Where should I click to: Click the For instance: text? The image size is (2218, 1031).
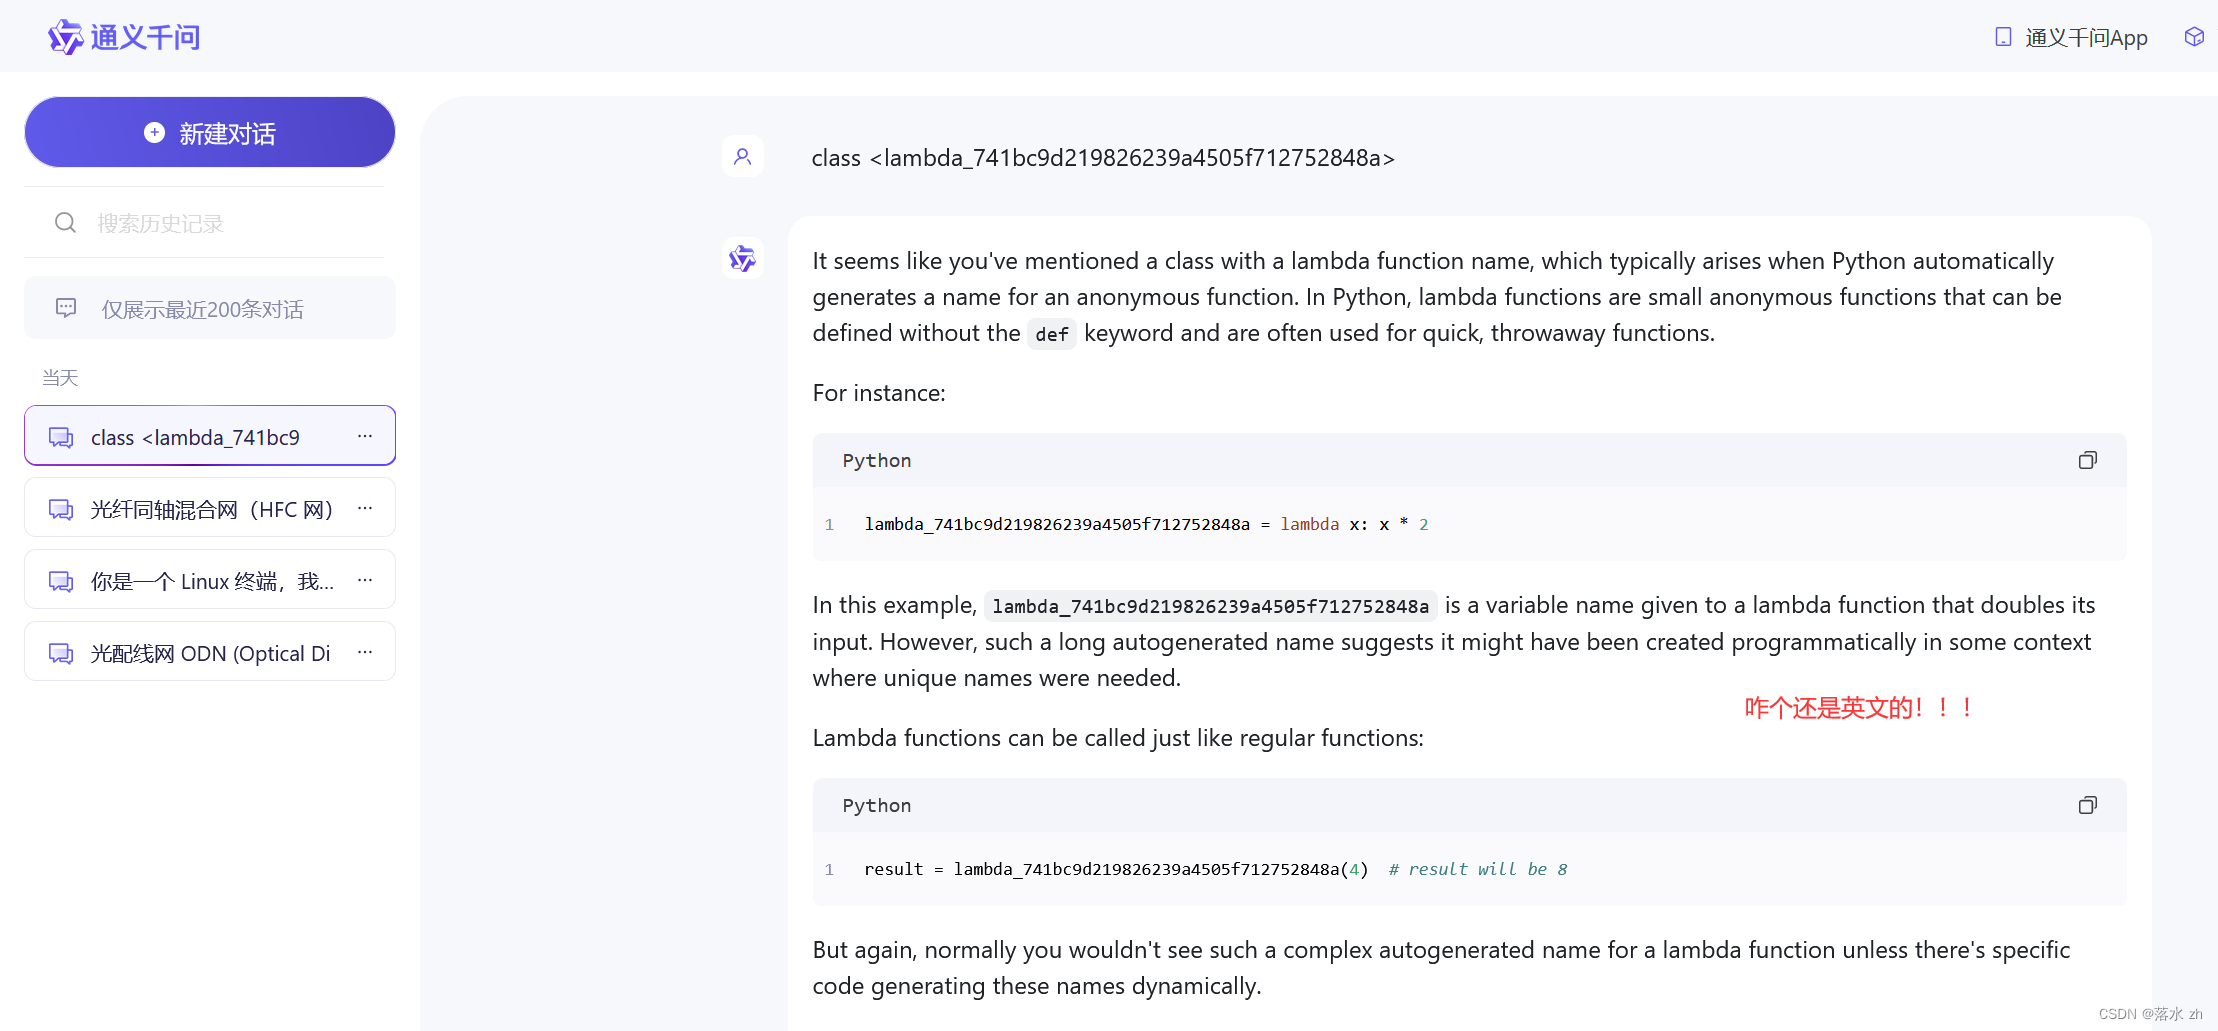point(879,393)
